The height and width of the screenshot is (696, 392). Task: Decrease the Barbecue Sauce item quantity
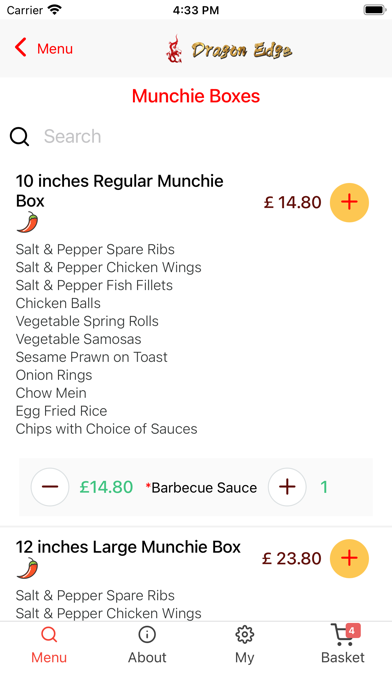[x=50, y=487]
